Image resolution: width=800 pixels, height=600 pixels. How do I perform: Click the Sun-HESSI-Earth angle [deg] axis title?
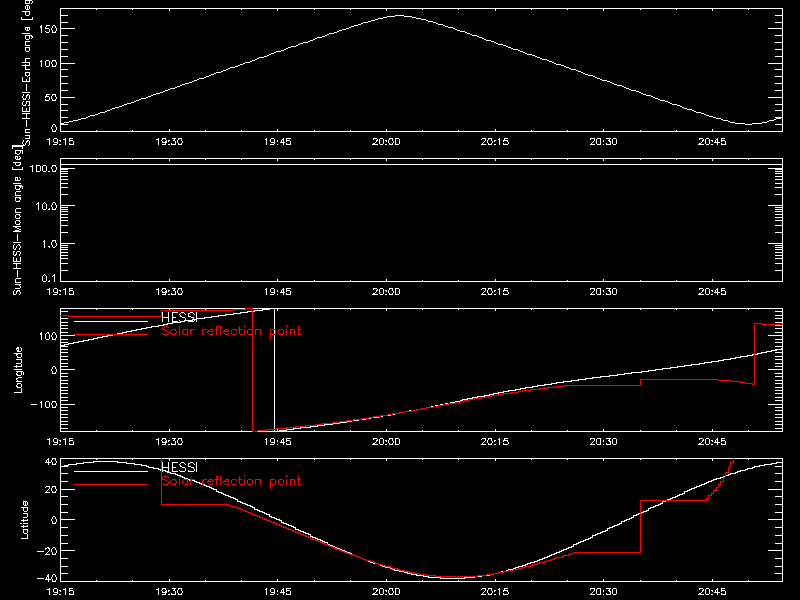28,73
